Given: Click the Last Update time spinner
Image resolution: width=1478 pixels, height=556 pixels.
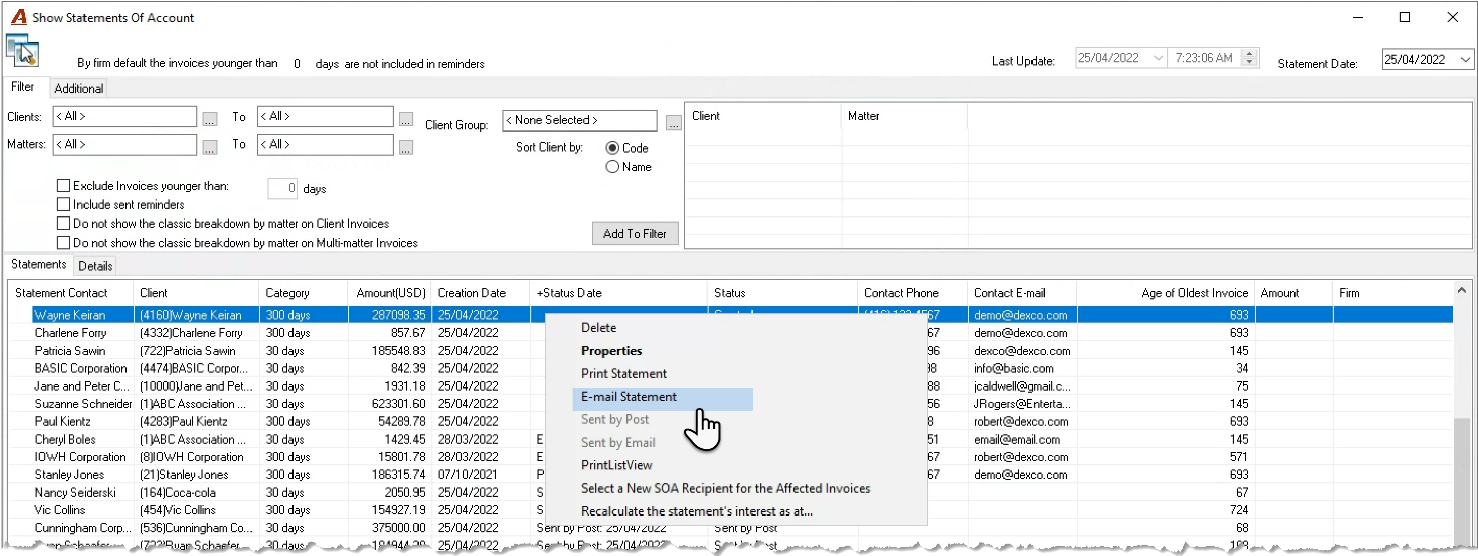Looking at the screenshot, I should [x=1250, y=58].
